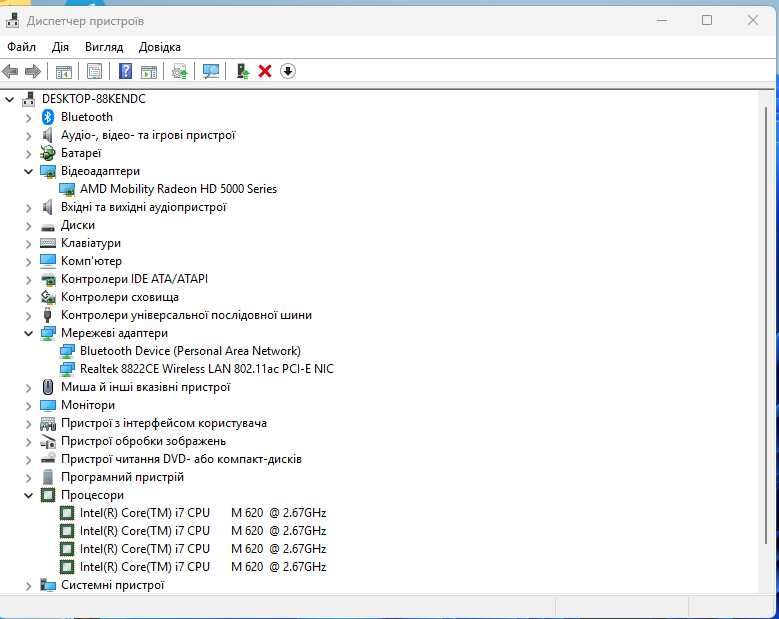Image resolution: width=779 pixels, height=619 pixels.
Task: Click the Show/Hide console tree toolbar icon
Action: (64, 72)
